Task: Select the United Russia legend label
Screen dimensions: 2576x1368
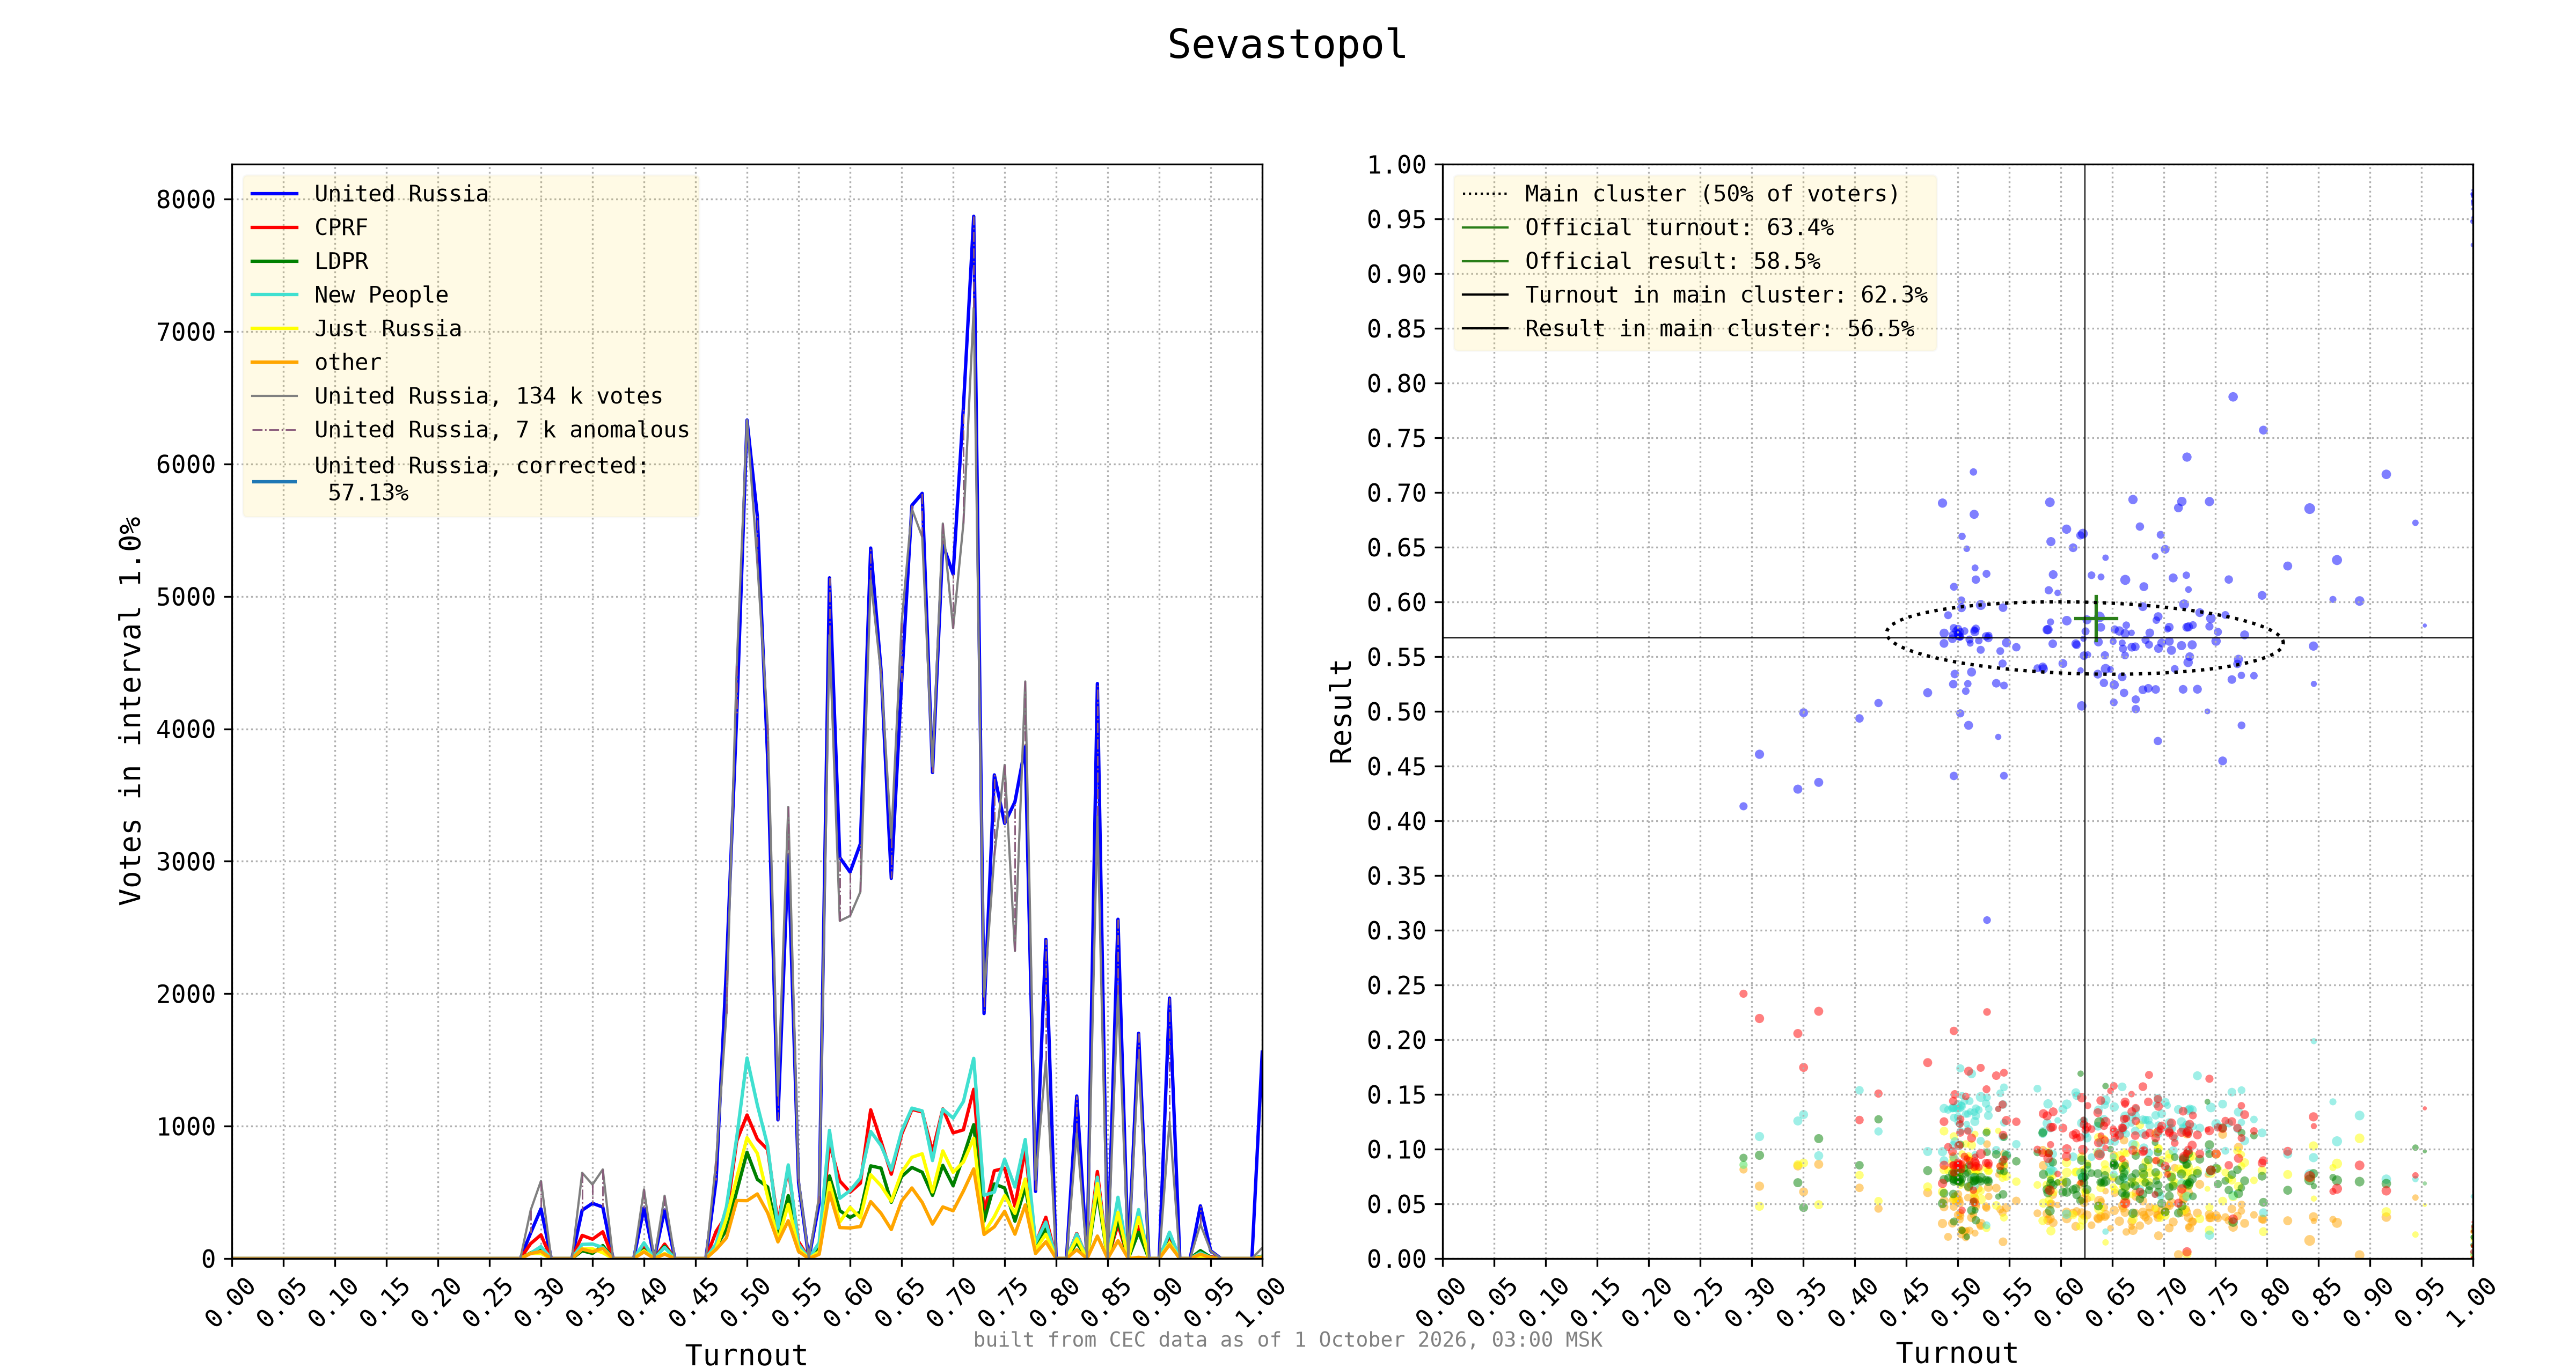Action: tap(401, 194)
